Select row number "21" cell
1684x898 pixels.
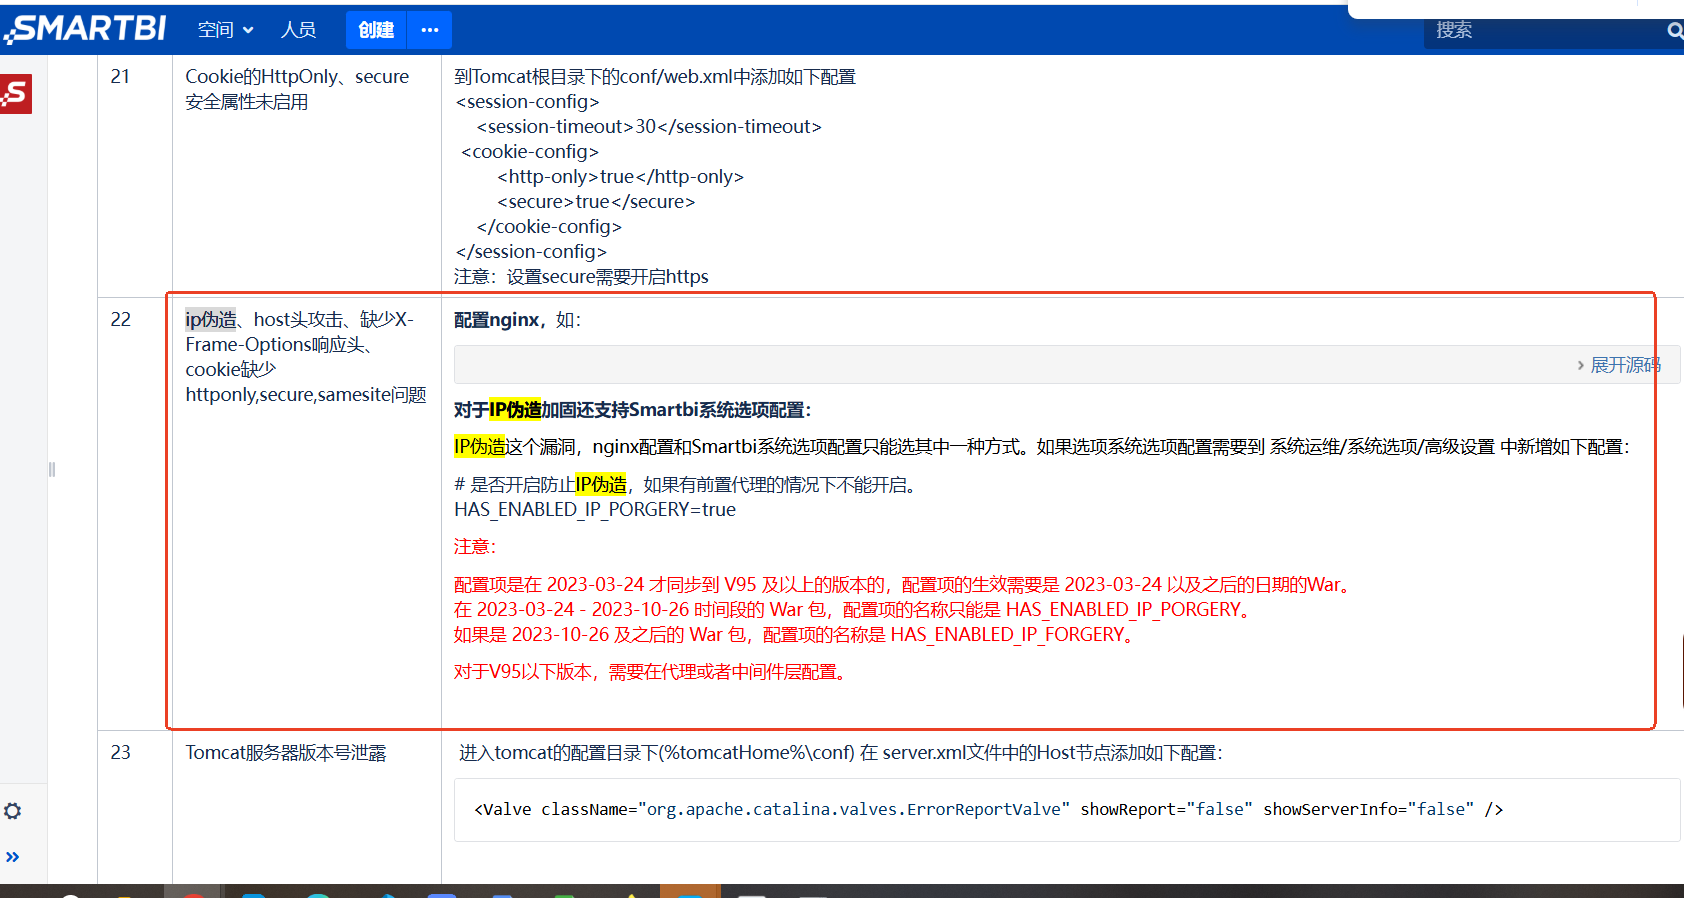[x=120, y=77]
